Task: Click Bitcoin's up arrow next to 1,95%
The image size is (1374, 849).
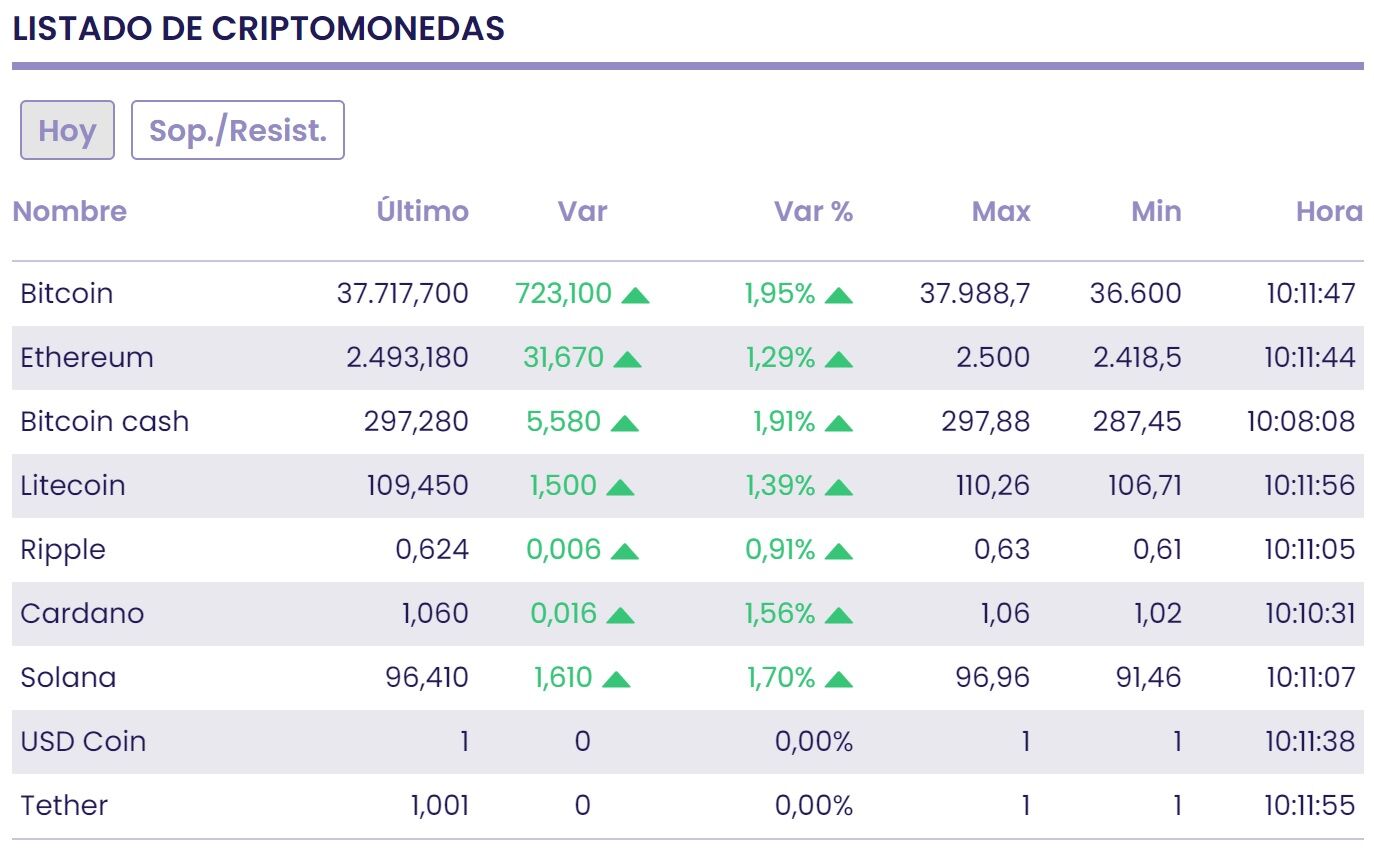Action: point(839,295)
